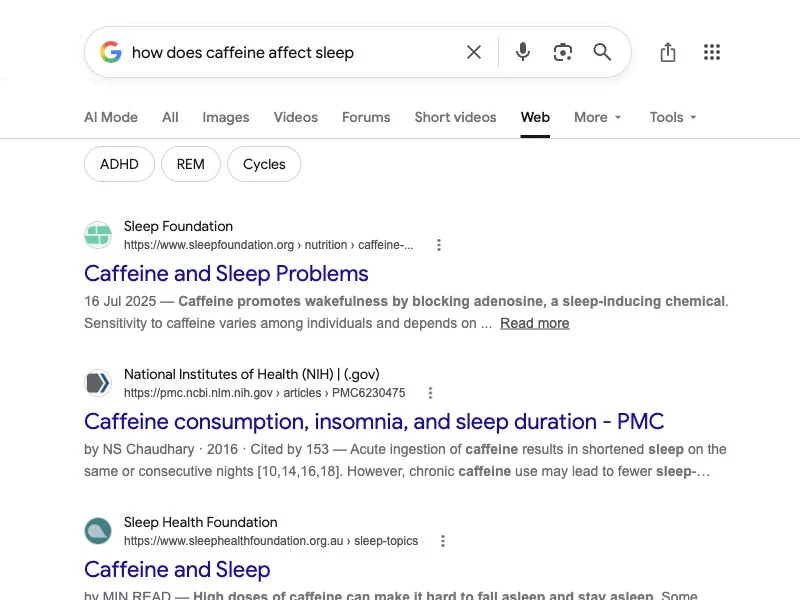Switch to AI Mode tab
Viewport: 800px width, 600px height.
(111, 117)
